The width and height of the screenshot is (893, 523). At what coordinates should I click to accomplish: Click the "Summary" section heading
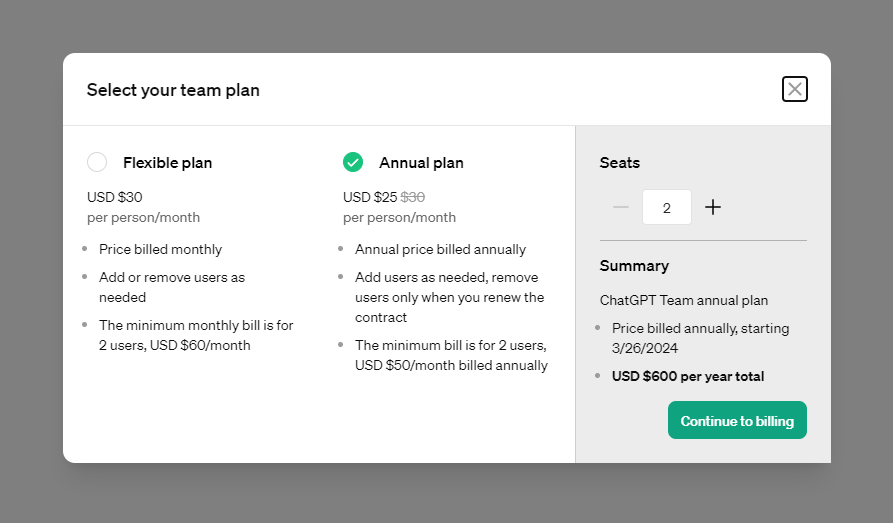click(x=634, y=266)
